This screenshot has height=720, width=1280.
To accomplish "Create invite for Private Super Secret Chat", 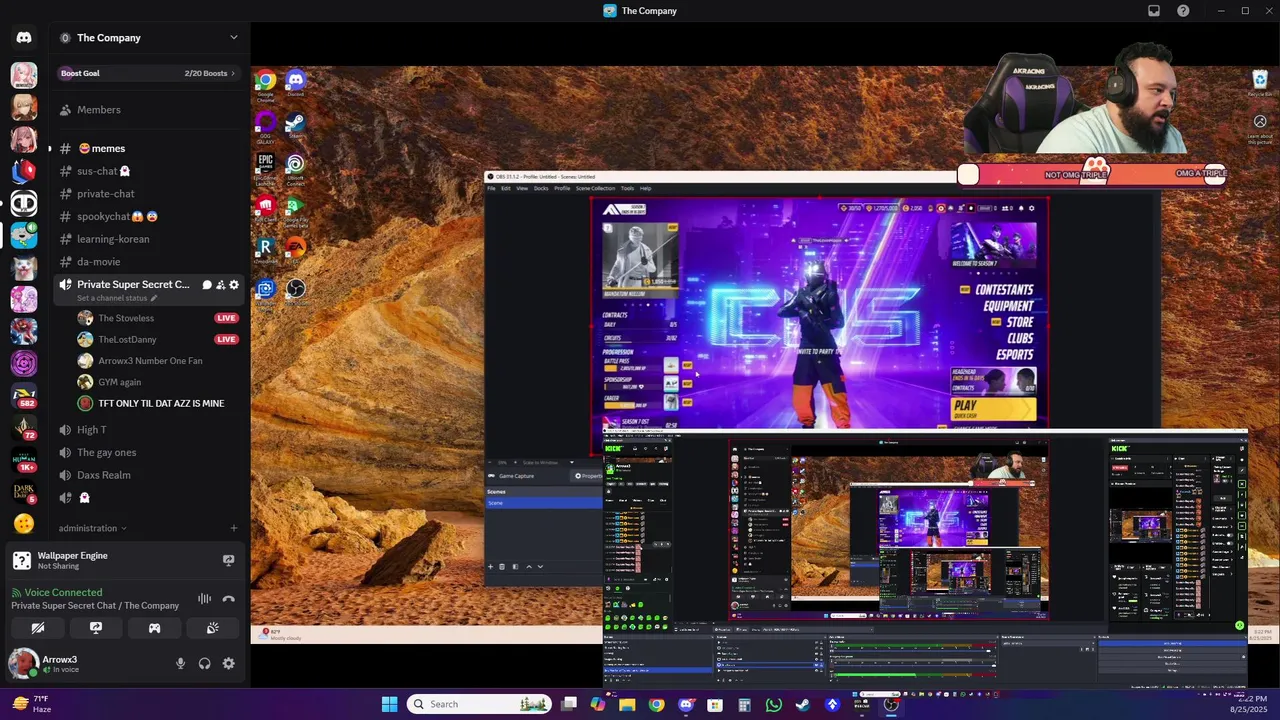I will (x=221, y=285).
